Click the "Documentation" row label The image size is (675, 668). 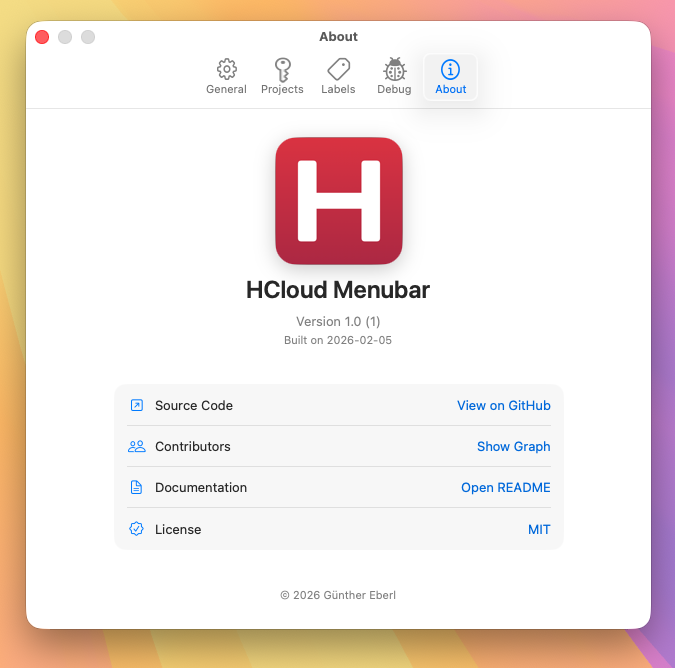point(201,487)
